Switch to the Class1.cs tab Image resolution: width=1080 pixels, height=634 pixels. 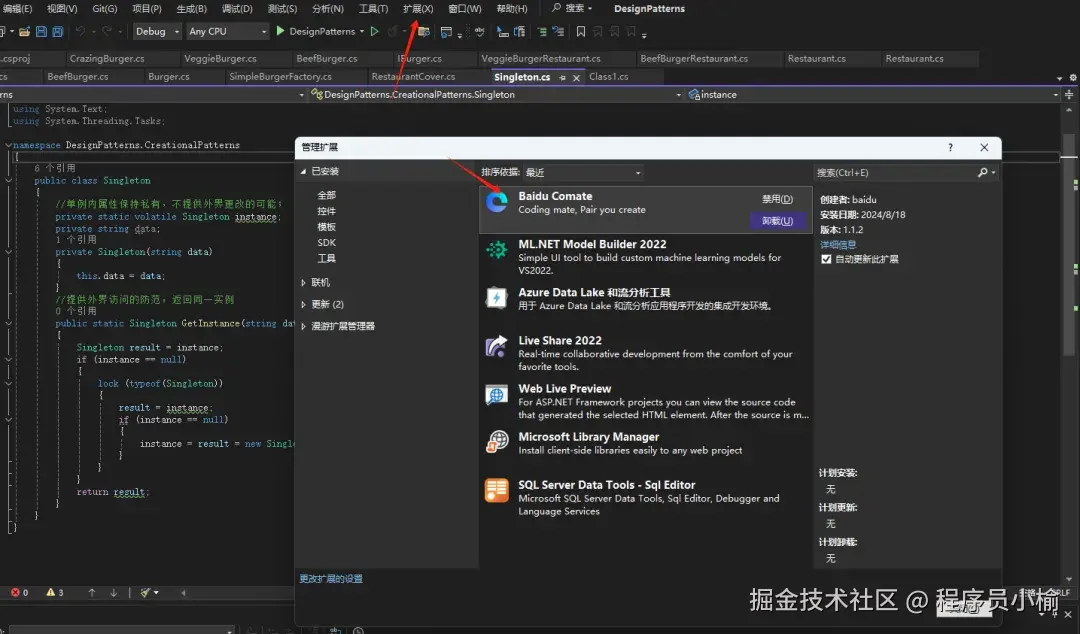tap(608, 76)
